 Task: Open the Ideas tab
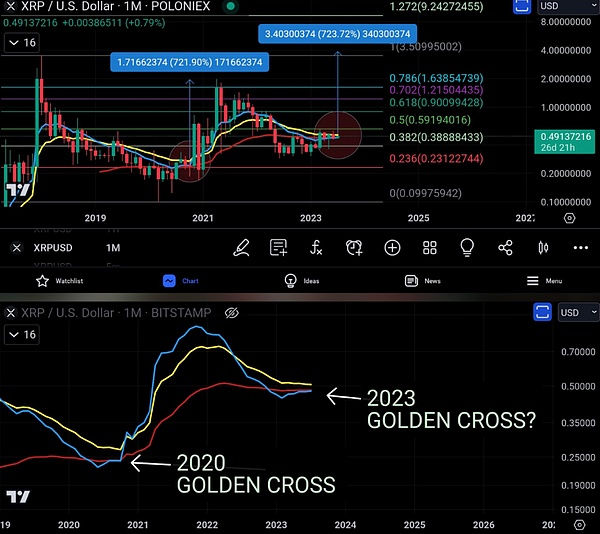click(302, 281)
